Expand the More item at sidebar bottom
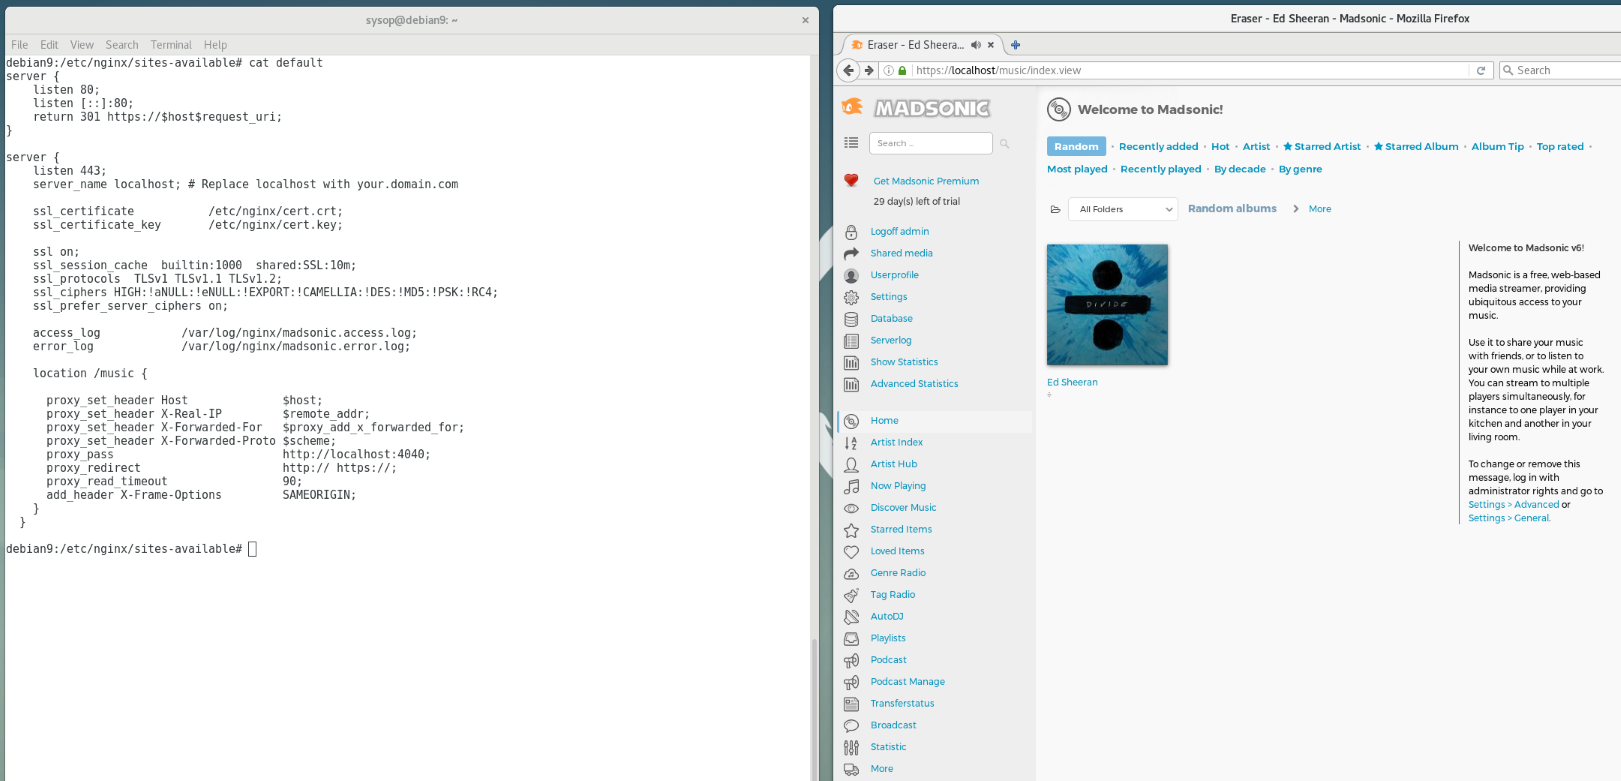1621x781 pixels. pyautogui.click(x=881, y=769)
